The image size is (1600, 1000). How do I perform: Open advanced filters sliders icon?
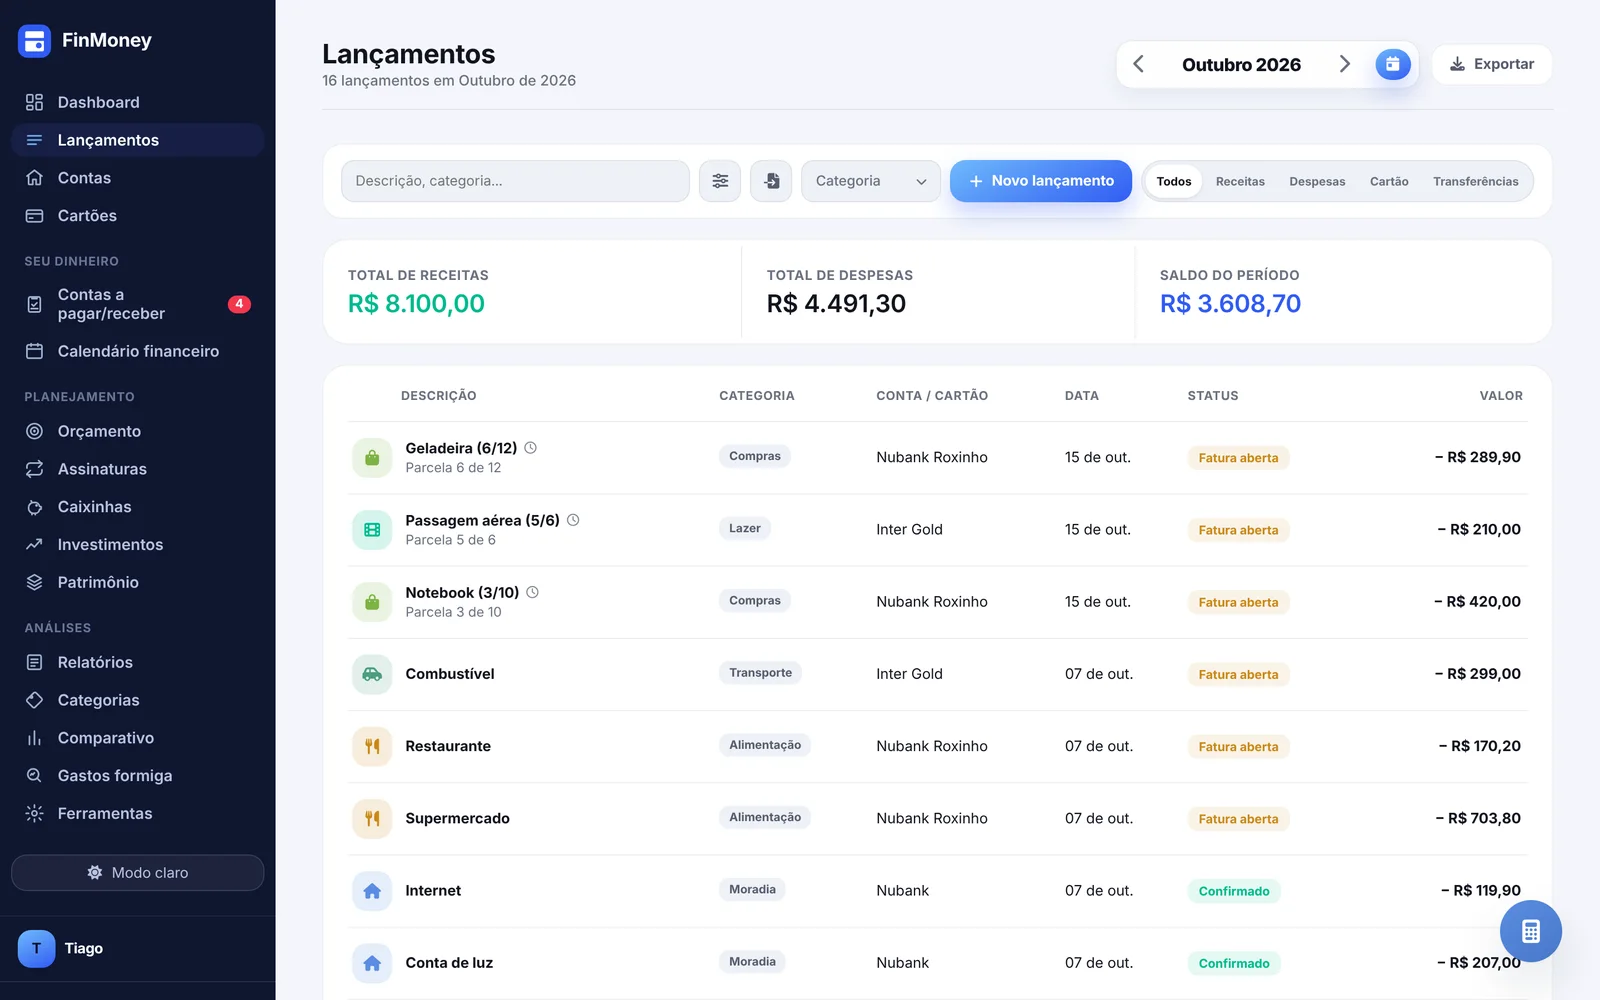tap(720, 181)
